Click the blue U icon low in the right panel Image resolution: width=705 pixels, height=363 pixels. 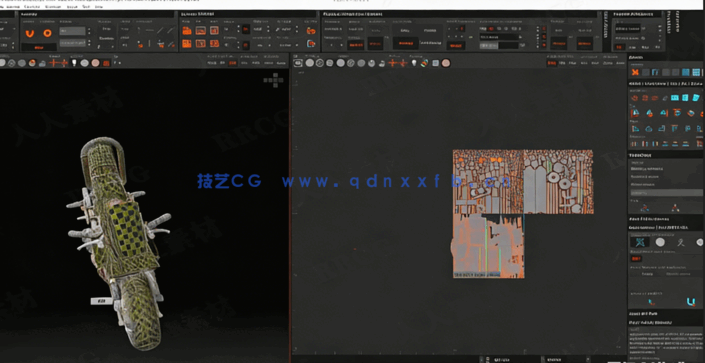click(691, 302)
